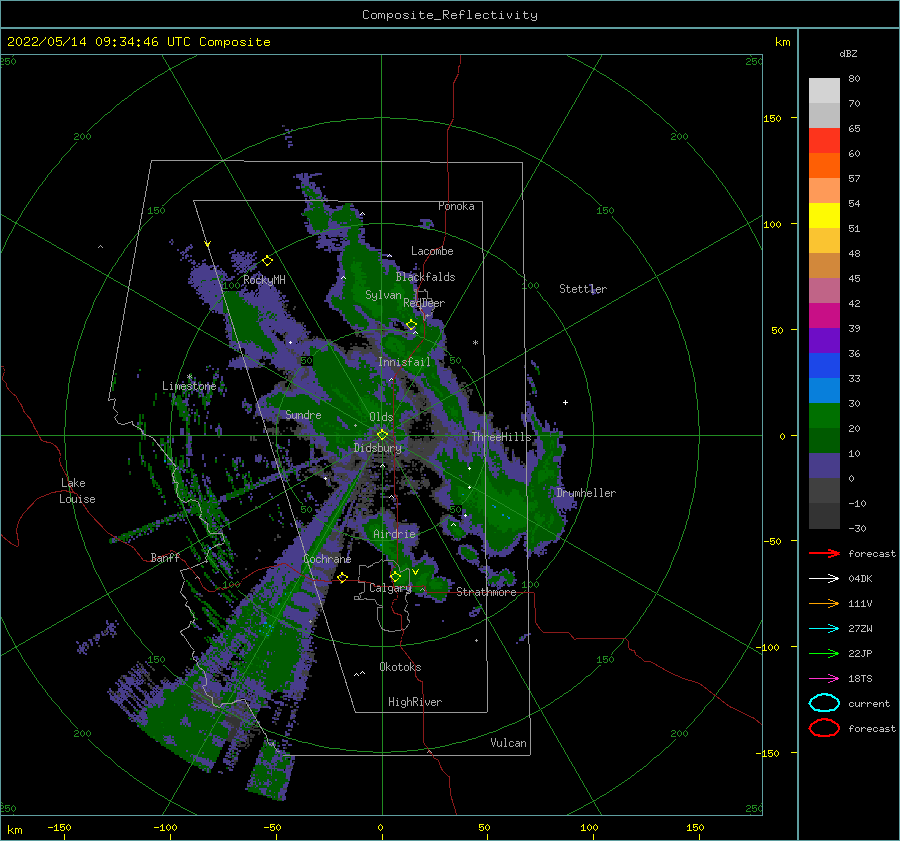The image size is (900, 841).
Task: Click the orange 111V arrow icon
Action: click(824, 603)
